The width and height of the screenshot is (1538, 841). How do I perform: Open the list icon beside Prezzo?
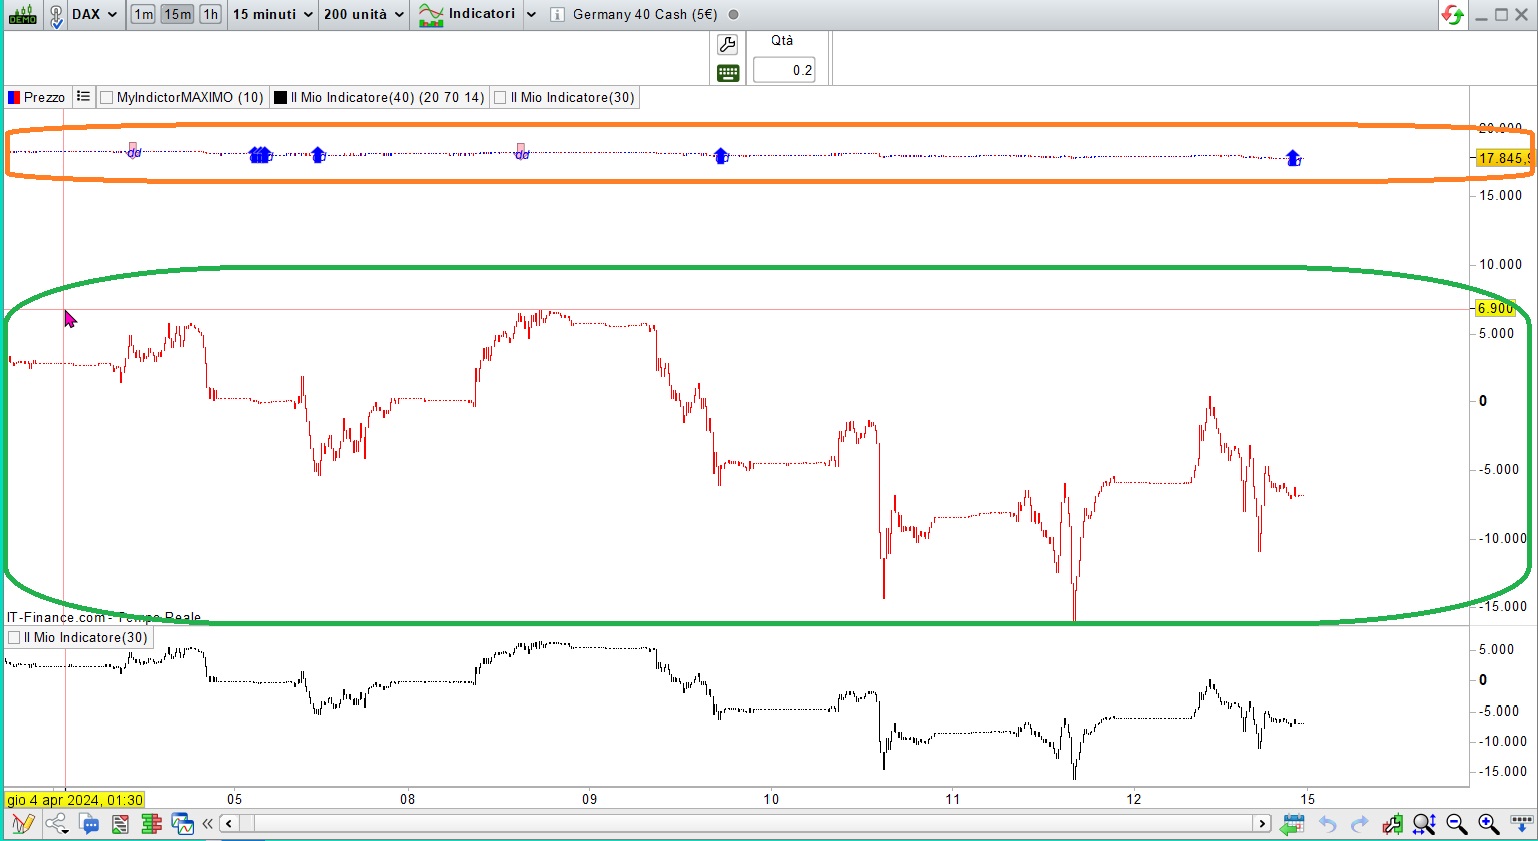(x=83, y=97)
